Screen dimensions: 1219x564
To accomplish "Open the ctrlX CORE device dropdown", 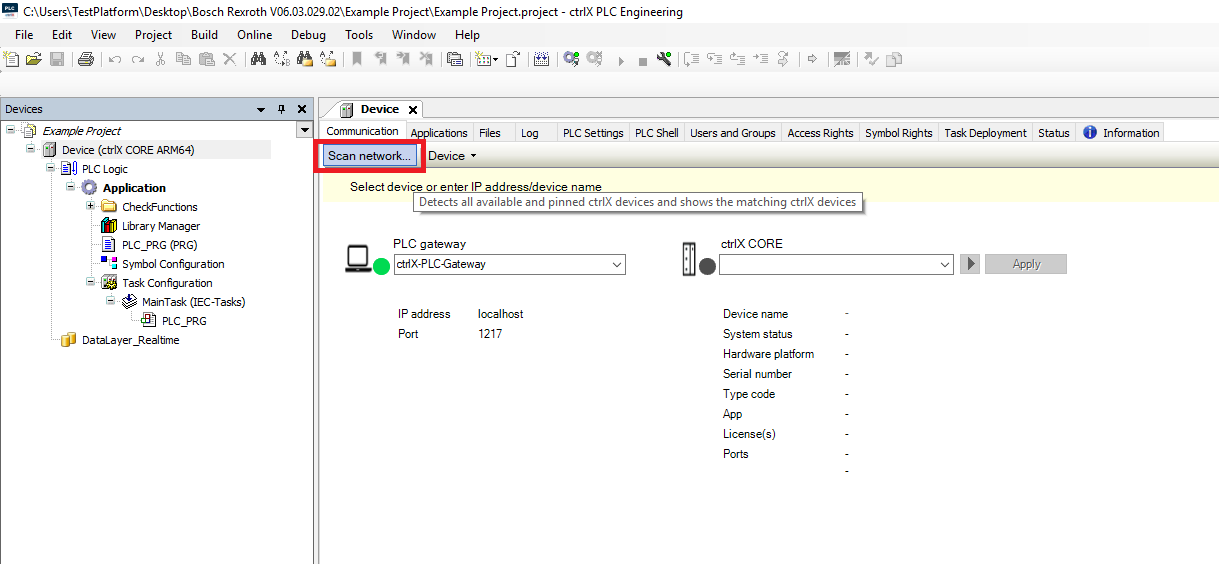I will tap(944, 265).
